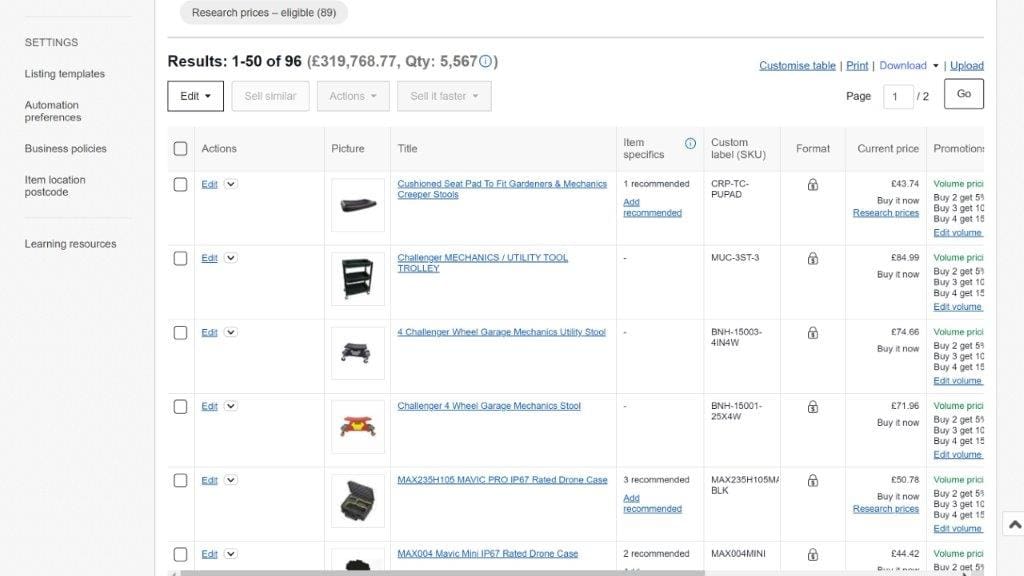
Task: Open Challenger 4 Wheel Garage Mechanics Stool listing
Action: point(489,406)
